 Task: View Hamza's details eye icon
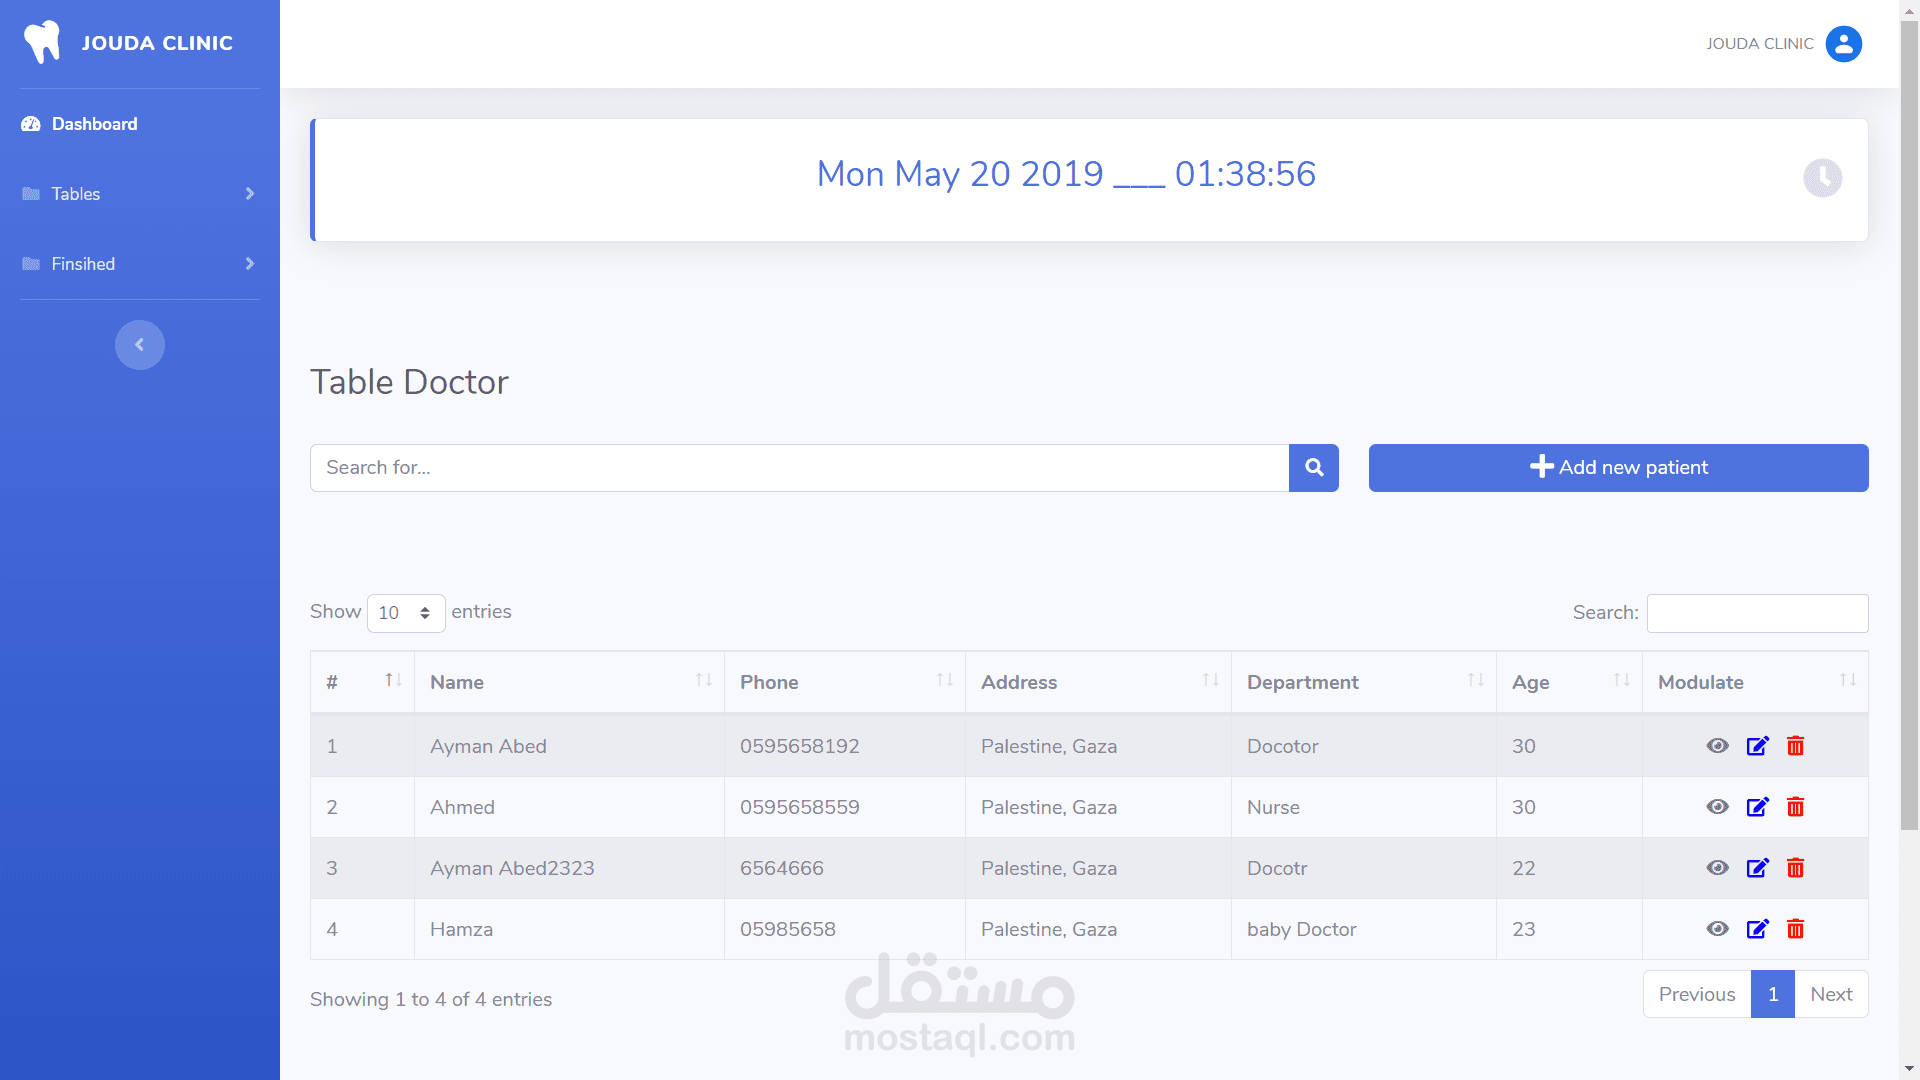click(1717, 929)
